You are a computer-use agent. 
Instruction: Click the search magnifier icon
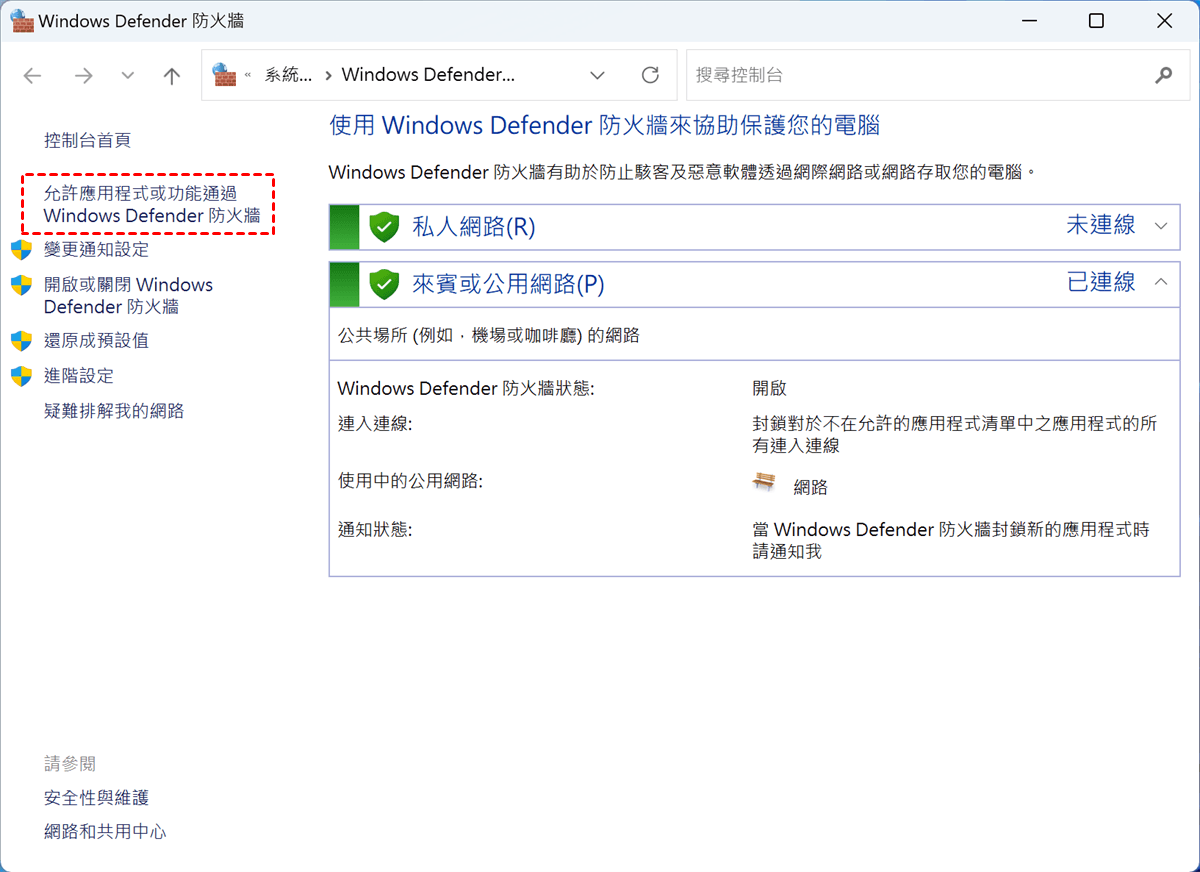[1163, 75]
